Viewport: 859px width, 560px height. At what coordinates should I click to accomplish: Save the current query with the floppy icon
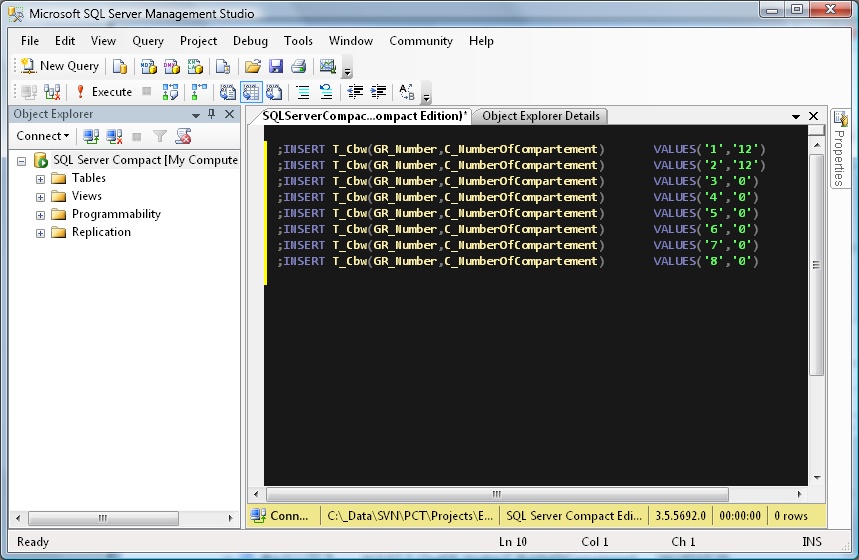pyautogui.click(x=276, y=66)
